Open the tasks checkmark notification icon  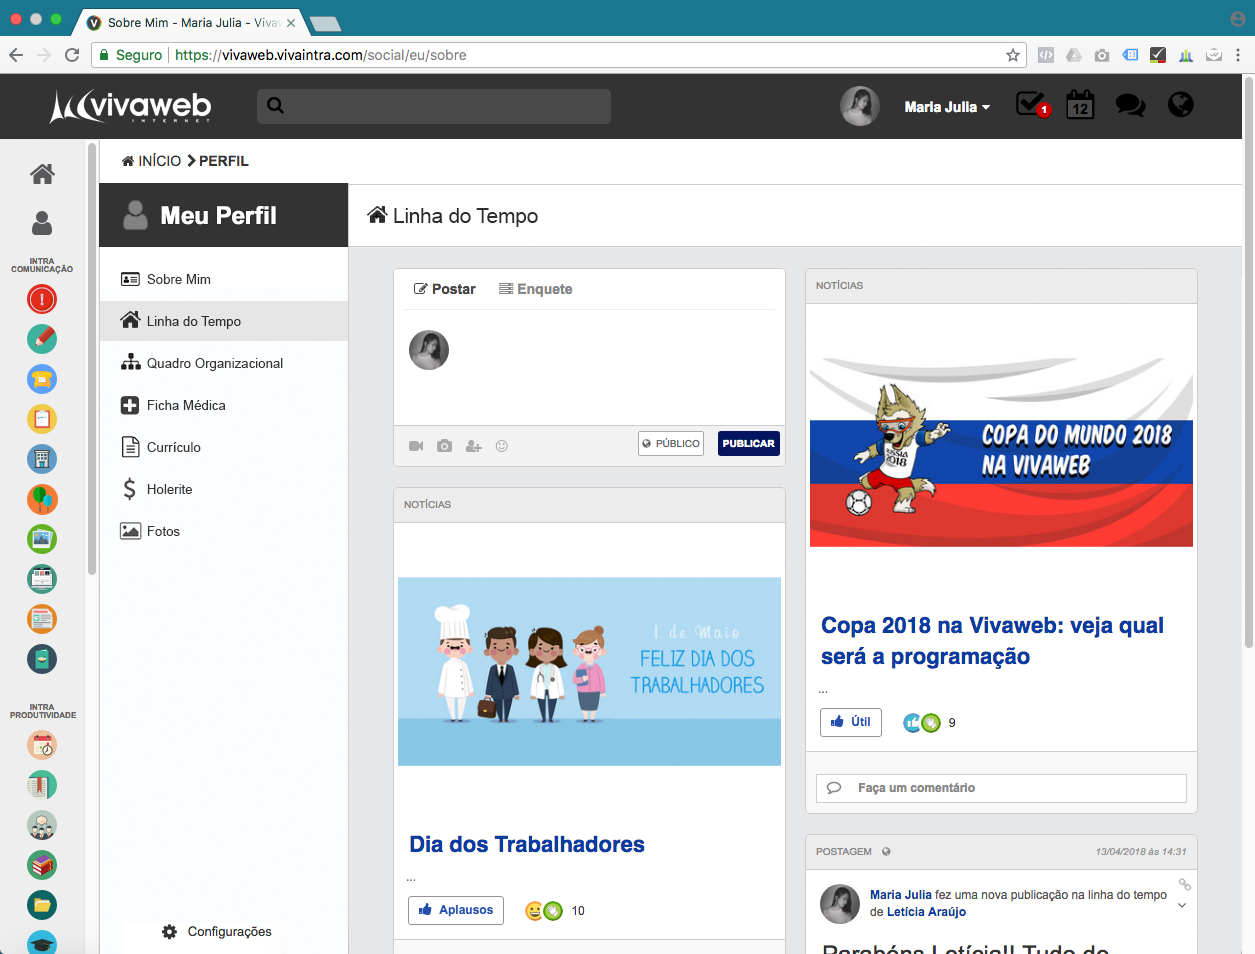pos(1031,104)
